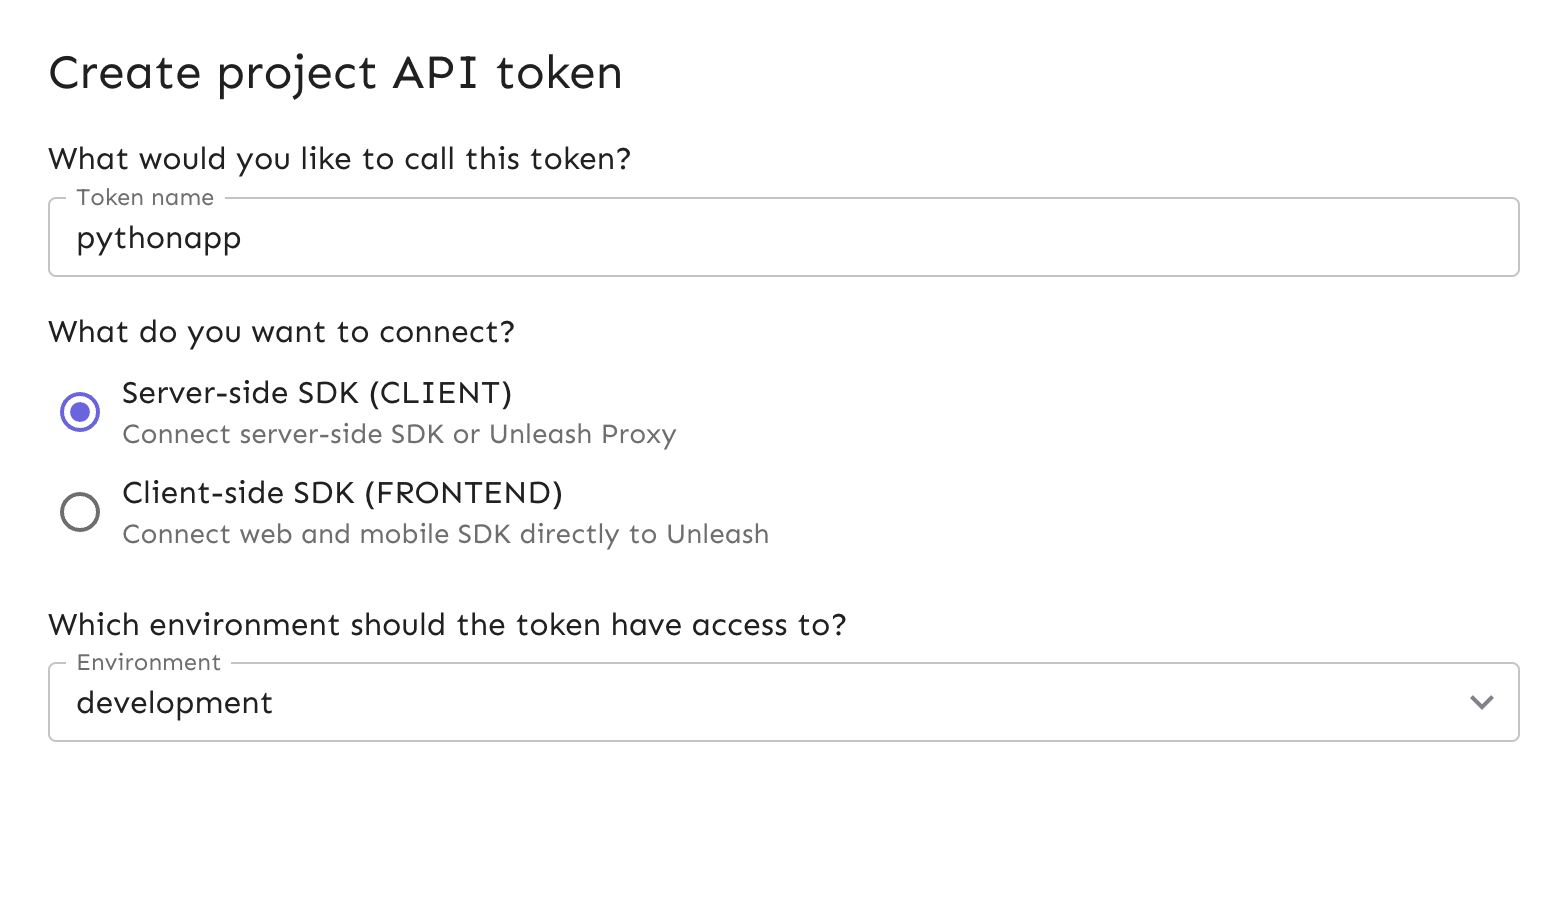Viewport: 1564px width, 898px height.
Task: Click the "Token name" floating label
Action: (x=145, y=198)
